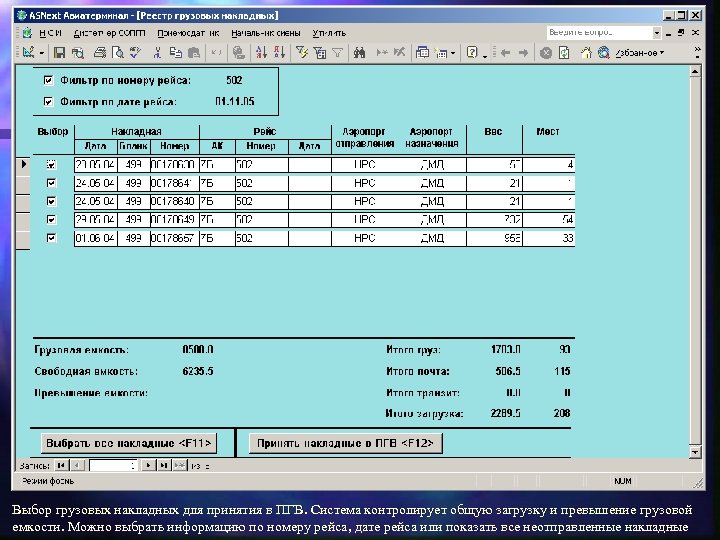Sort descending with the Z-A icon
The width and height of the screenshot is (720, 540).
click(280, 53)
